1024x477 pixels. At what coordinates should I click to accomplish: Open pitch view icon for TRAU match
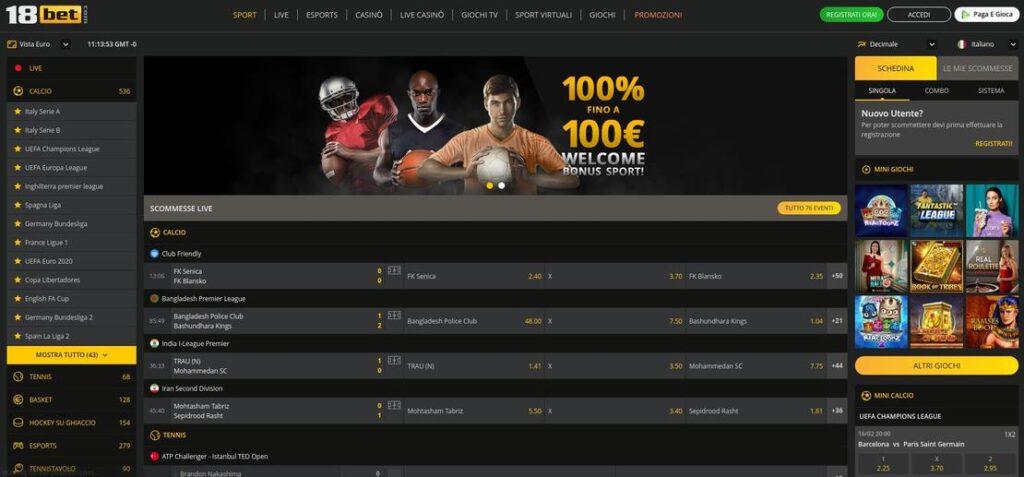(x=394, y=361)
